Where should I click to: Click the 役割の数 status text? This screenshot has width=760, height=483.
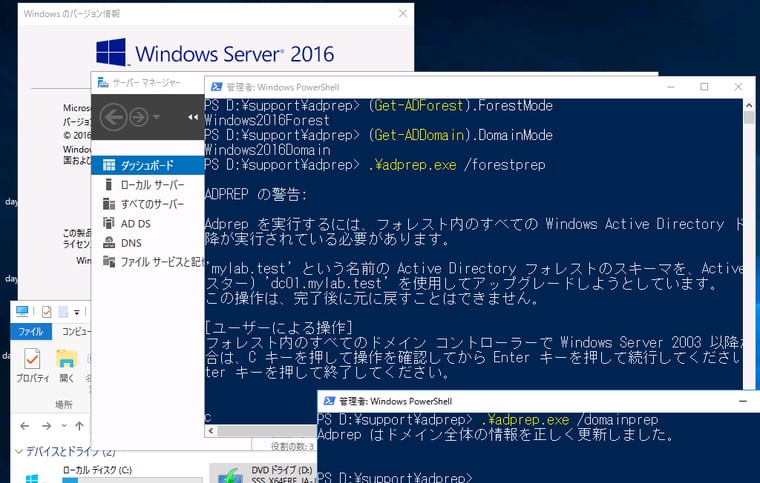pyautogui.click(x=292, y=446)
